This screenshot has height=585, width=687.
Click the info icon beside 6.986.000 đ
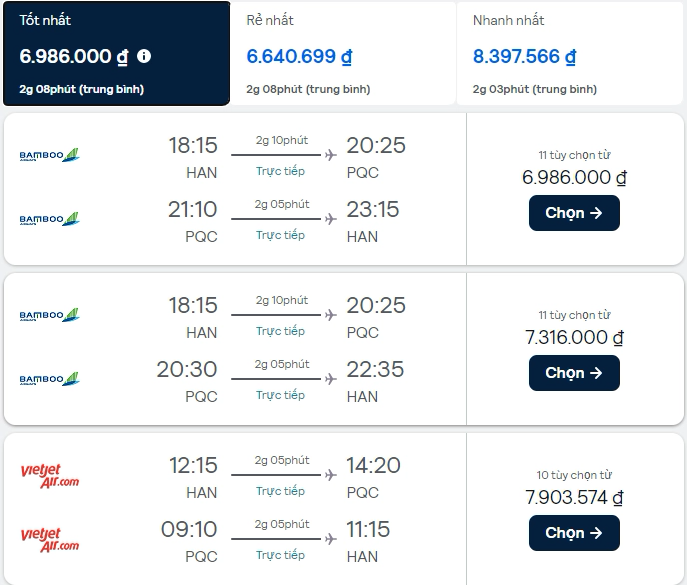click(144, 56)
